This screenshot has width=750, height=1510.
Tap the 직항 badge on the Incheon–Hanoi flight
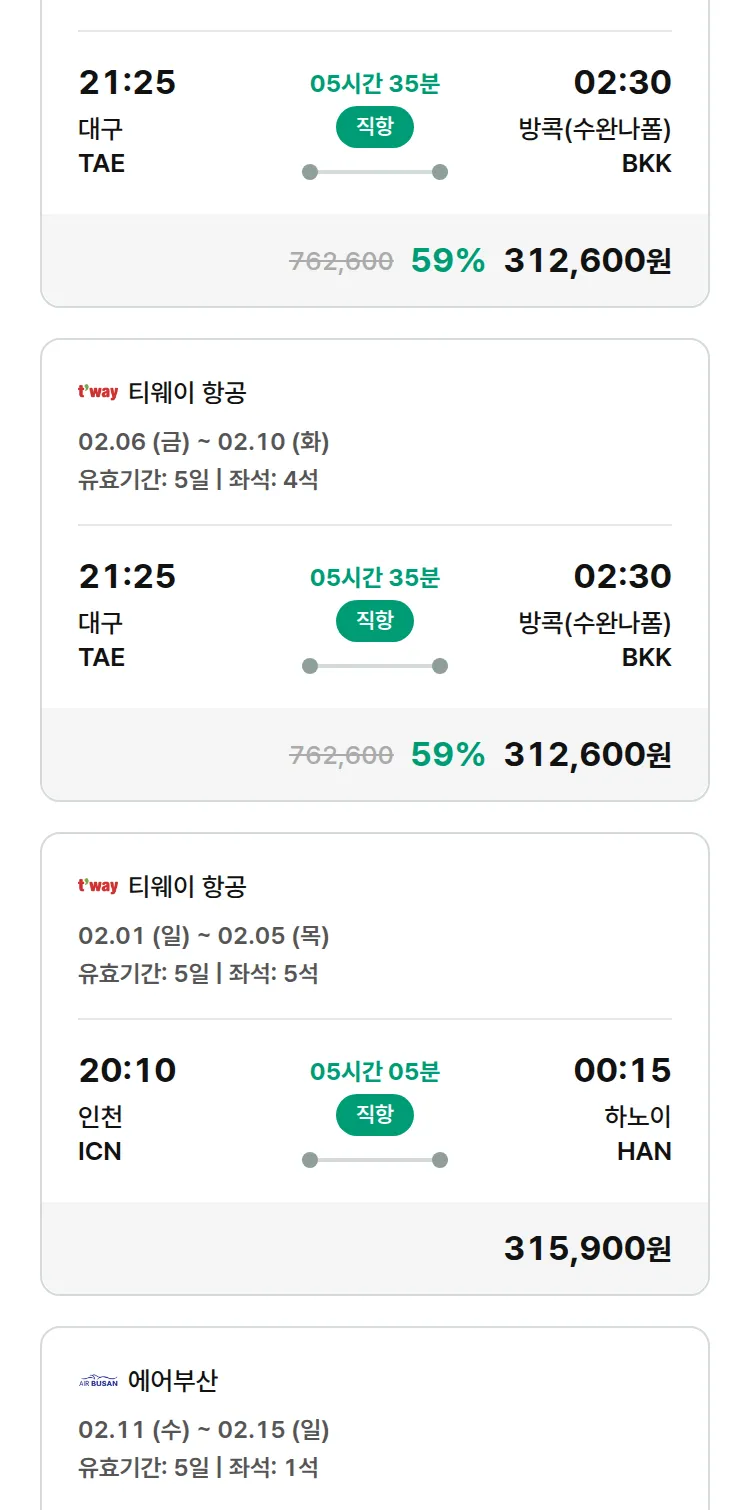coord(375,1115)
